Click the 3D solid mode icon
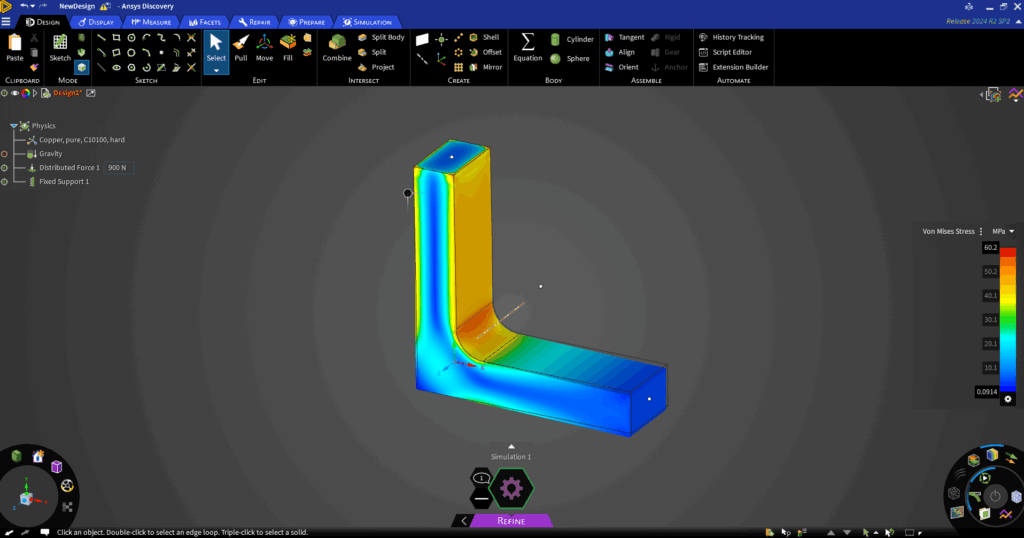Image resolution: width=1024 pixels, height=538 pixels. click(82, 67)
